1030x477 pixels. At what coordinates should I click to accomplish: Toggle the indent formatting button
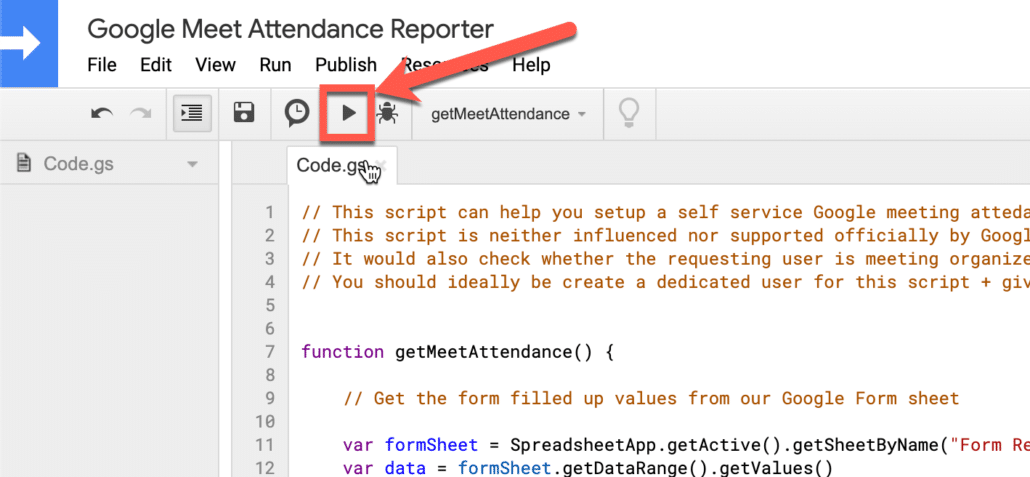coord(192,114)
